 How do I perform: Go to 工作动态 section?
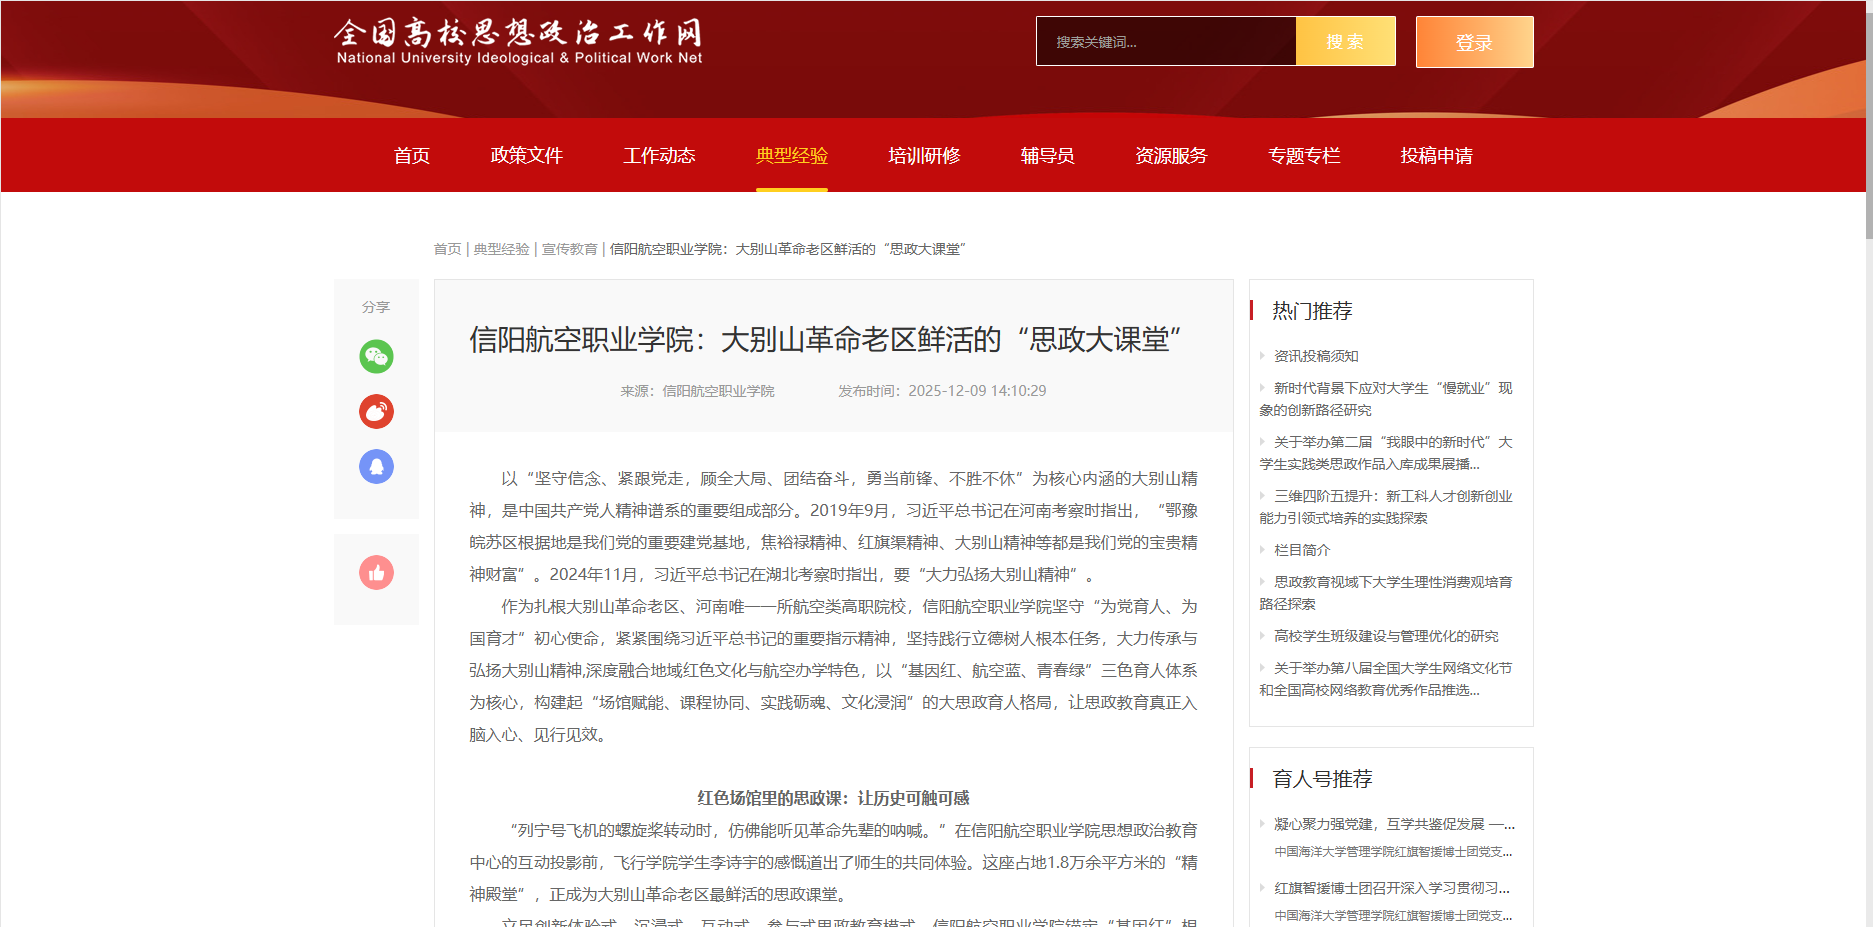pos(658,156)
